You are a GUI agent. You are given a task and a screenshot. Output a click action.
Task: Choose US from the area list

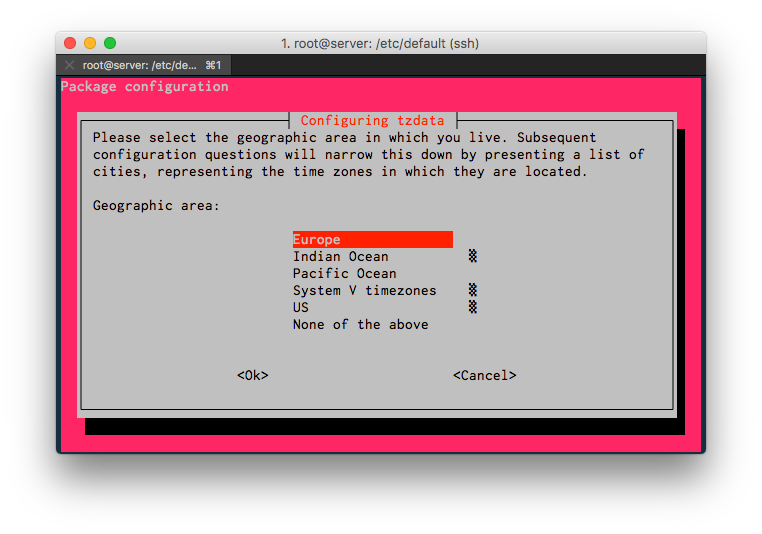pyautogui.click(x=301, y=308)
